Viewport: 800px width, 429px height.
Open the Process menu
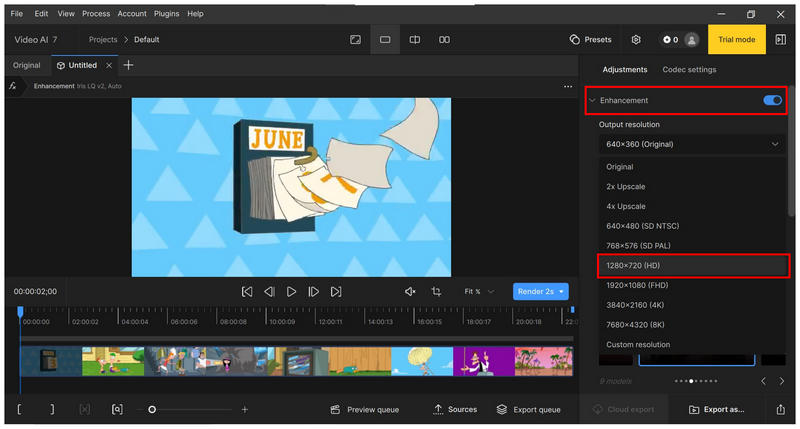(96, 14)
